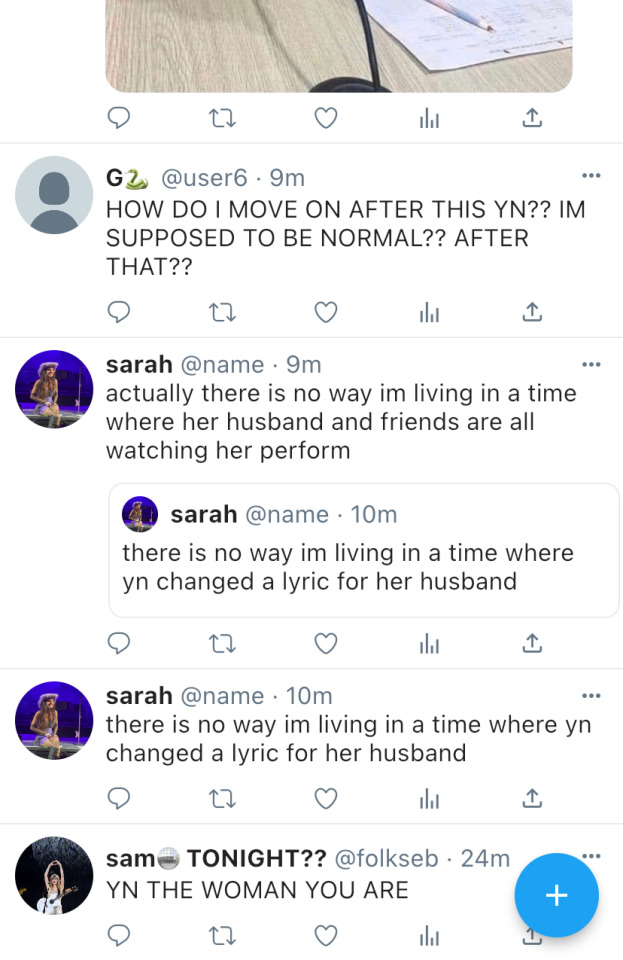Open the @folkseb profile handle
This screenshot has height=960, width=623.
[x=388, y=858]
